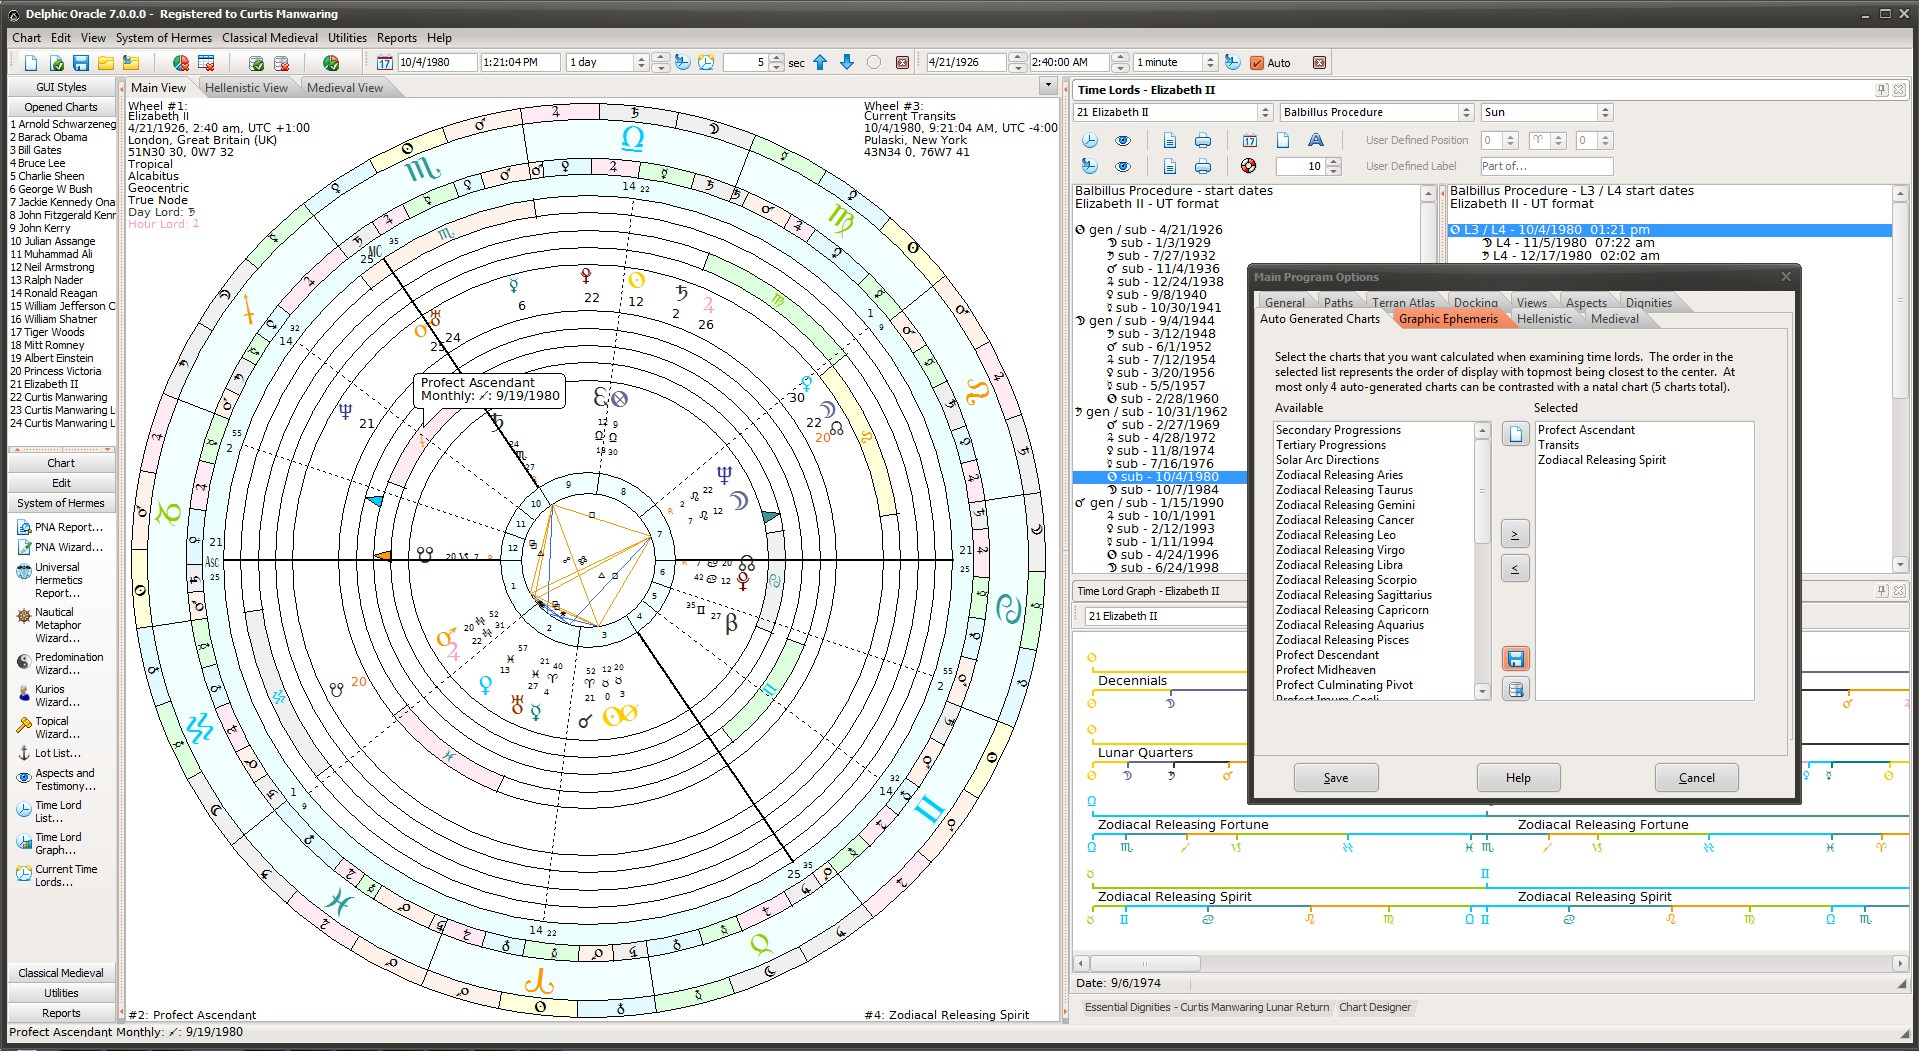Viewport: 1919px width, 1051px height.
Task: Click Save in Main Program Options
Action: (x=1336, y=778)
